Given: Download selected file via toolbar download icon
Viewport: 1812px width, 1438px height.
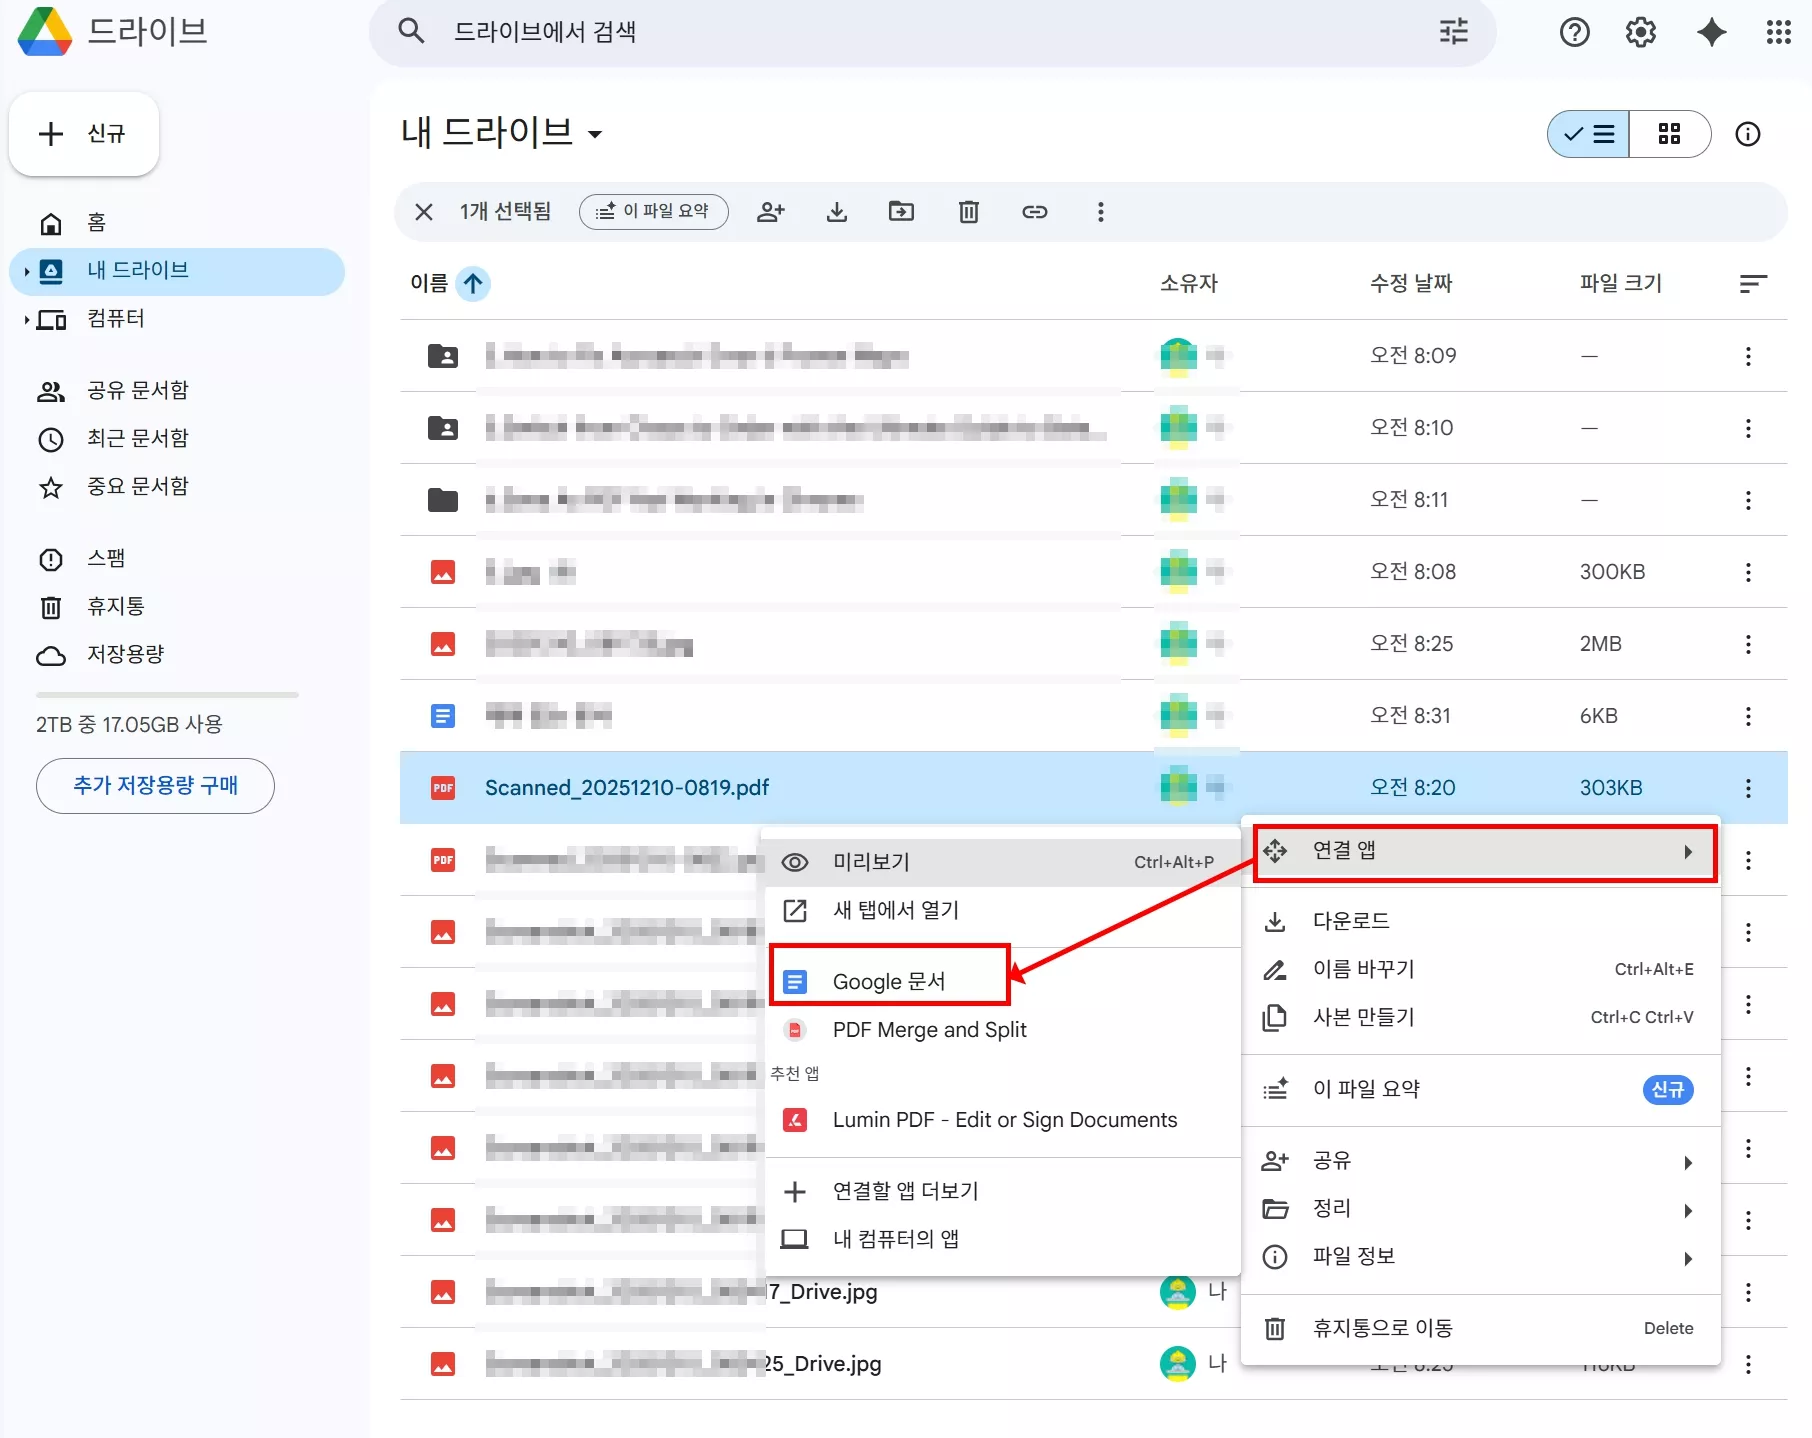Looking at the screenshot, I should click(836, 212).
